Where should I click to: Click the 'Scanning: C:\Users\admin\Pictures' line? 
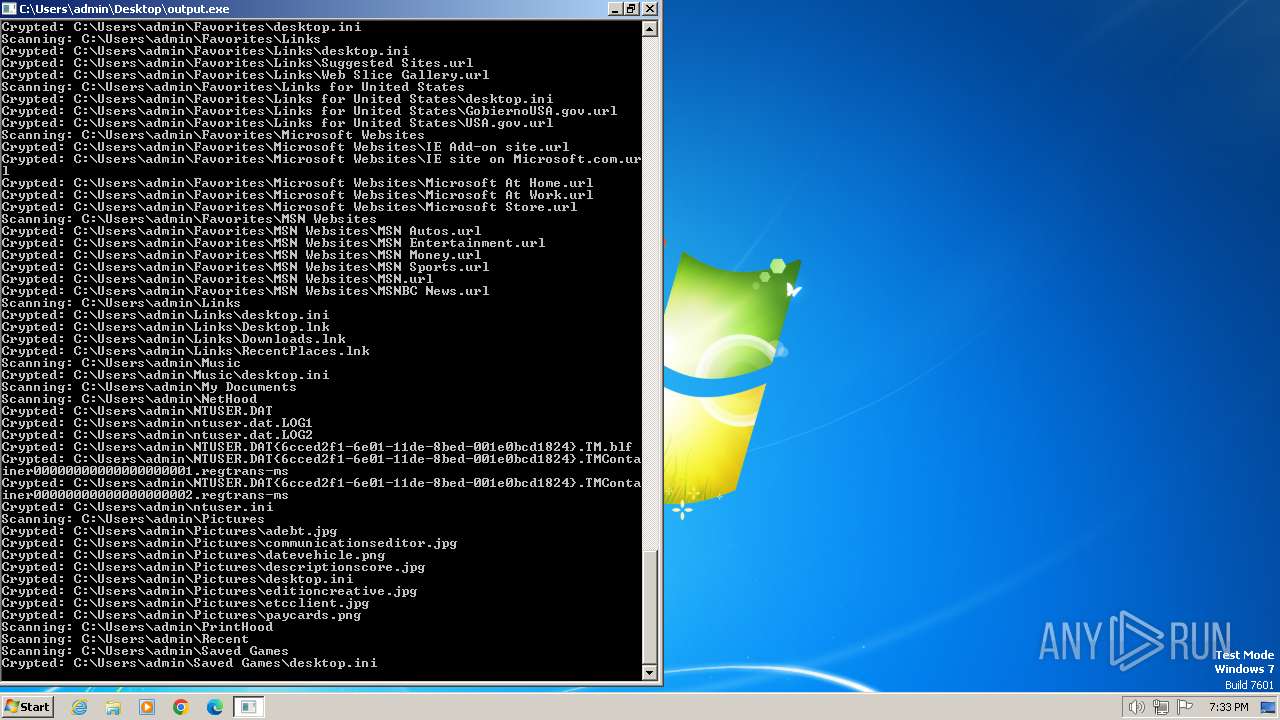(x=133, y=519)
